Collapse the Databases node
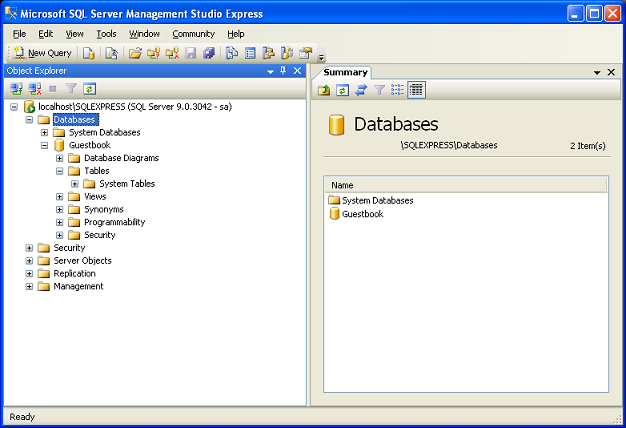The image size is (626, 428). (x=29, y=119)
